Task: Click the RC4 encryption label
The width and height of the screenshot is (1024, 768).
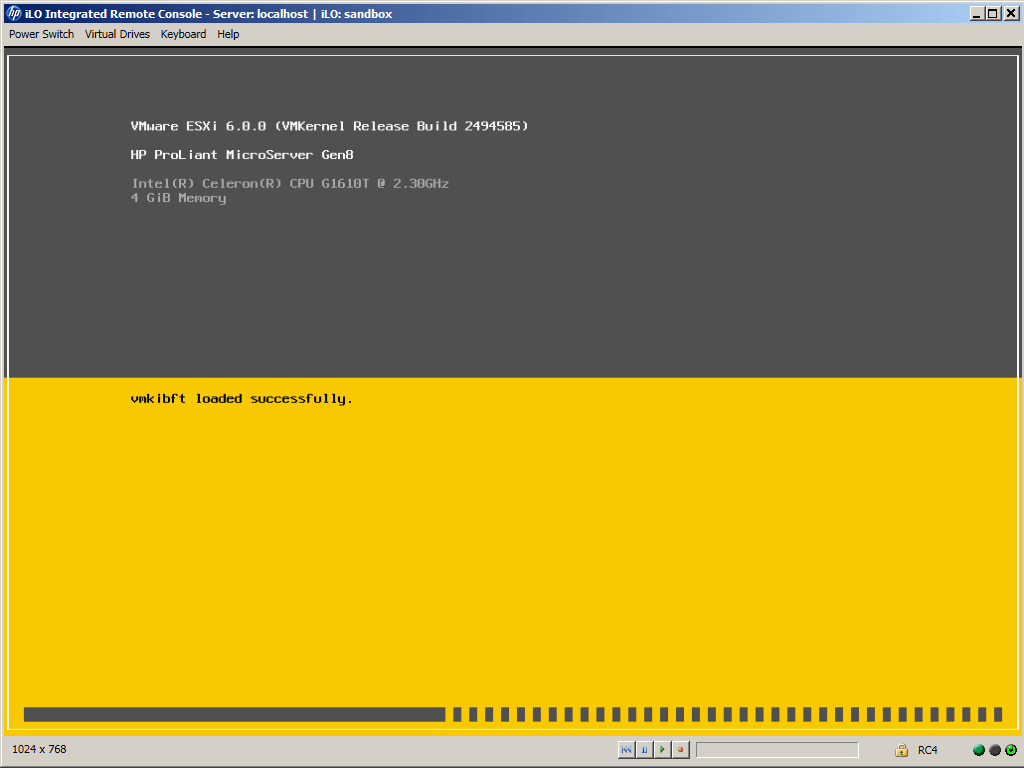Action: pyautogui.click(x=927, y=750)
